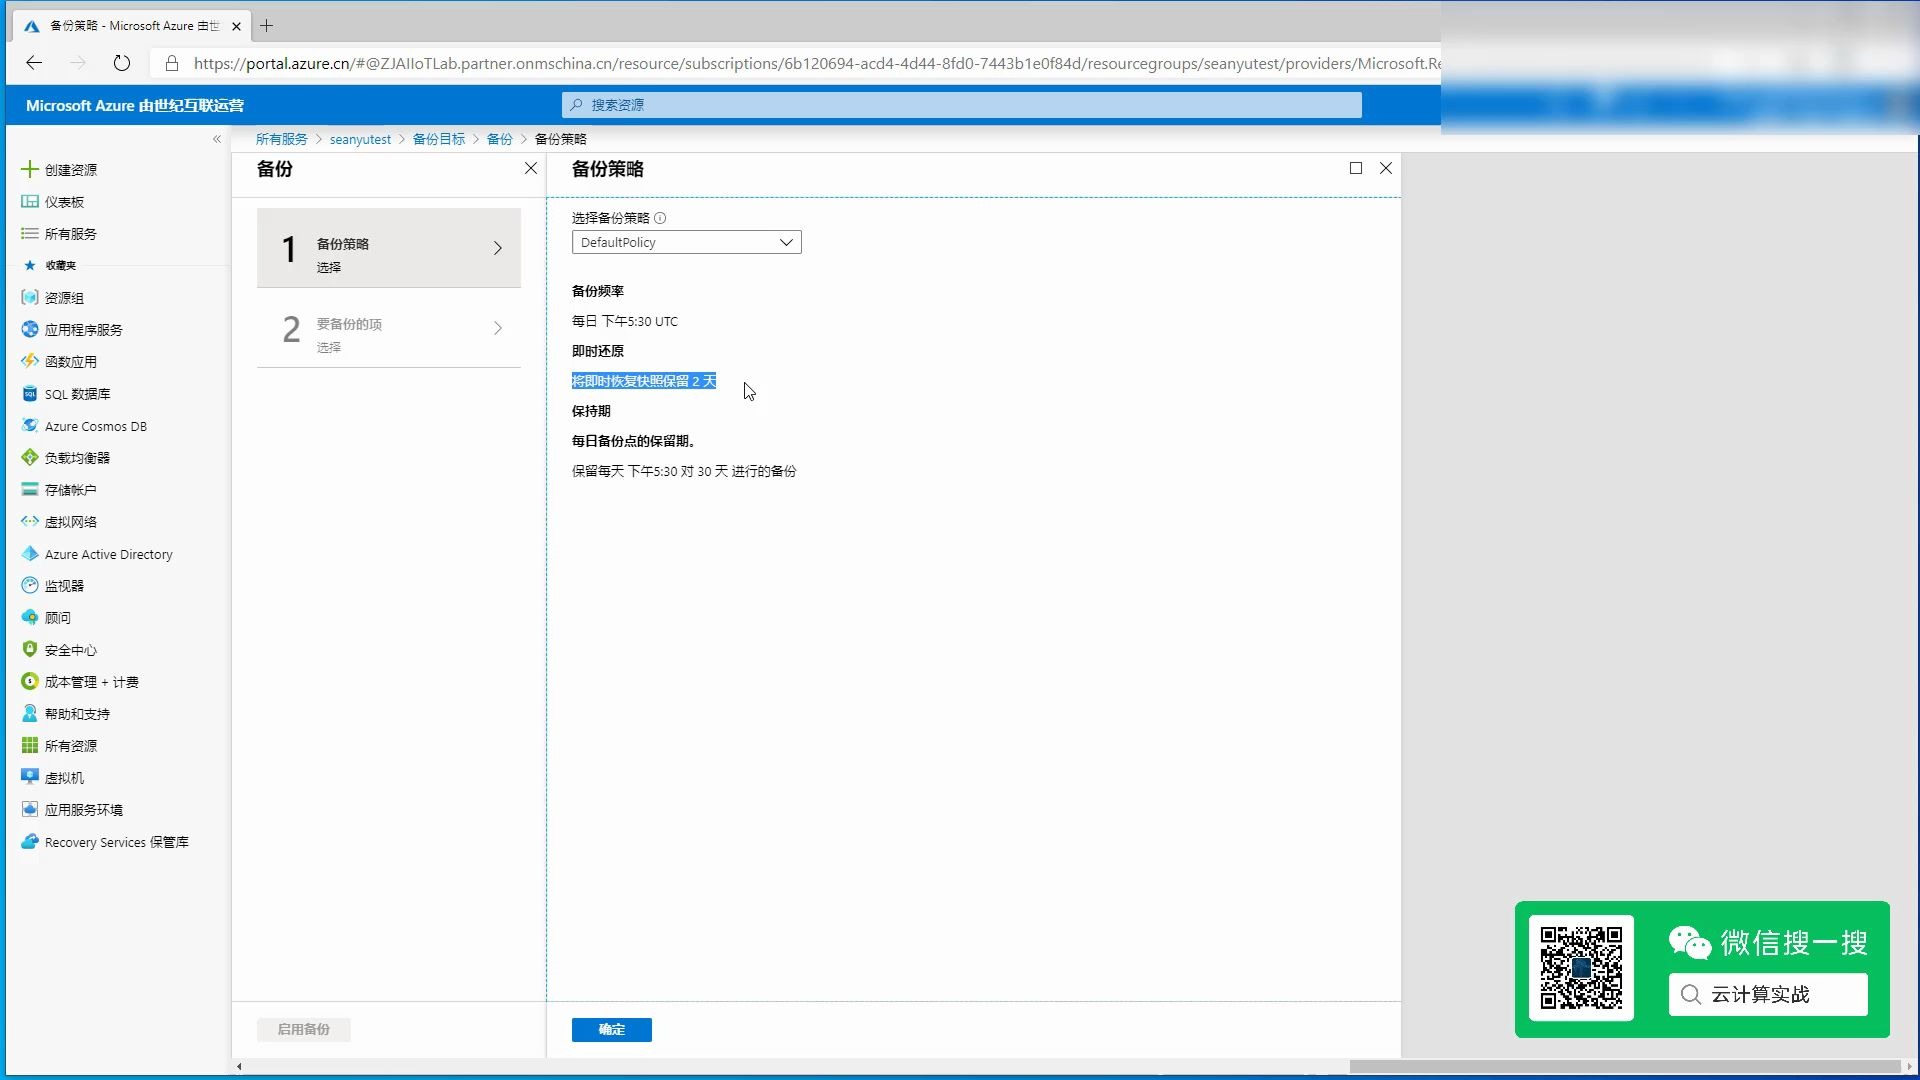The image size is (1920, 1080).
Task: Click the horizontal scrollbar left arrow
Action: (239, 1066)
